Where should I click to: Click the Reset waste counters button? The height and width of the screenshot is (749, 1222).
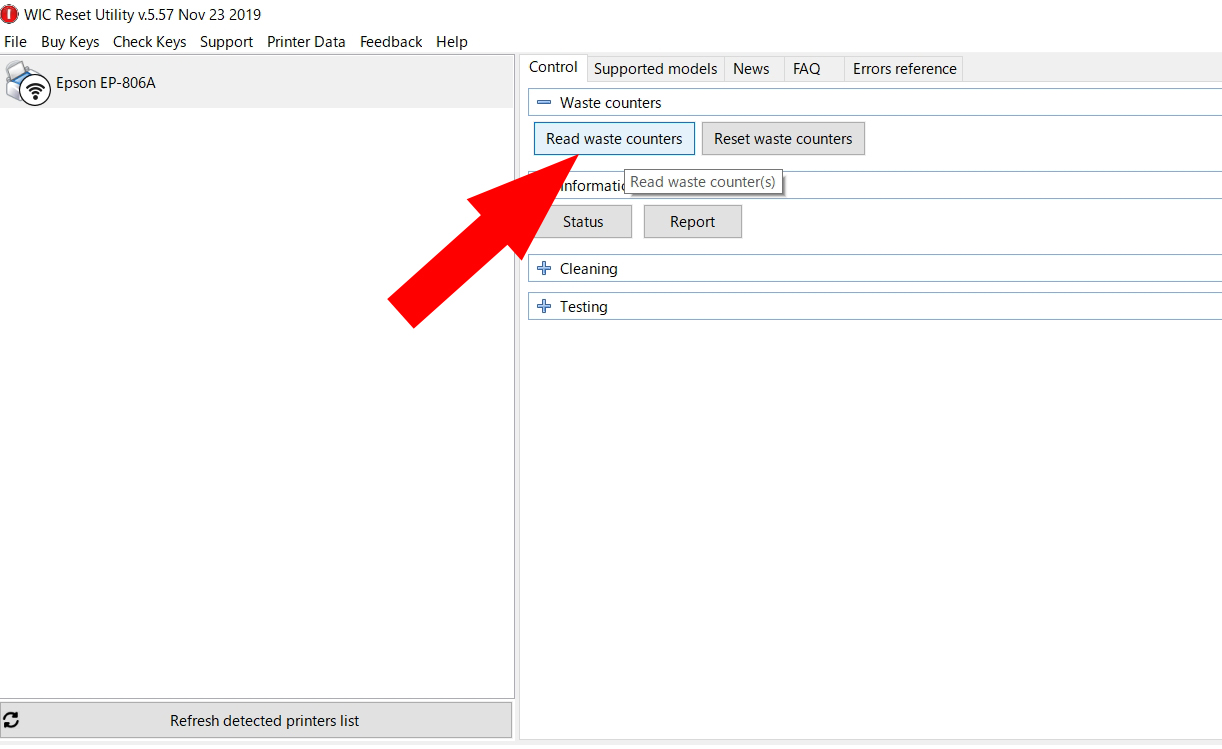tap(783, 139)
